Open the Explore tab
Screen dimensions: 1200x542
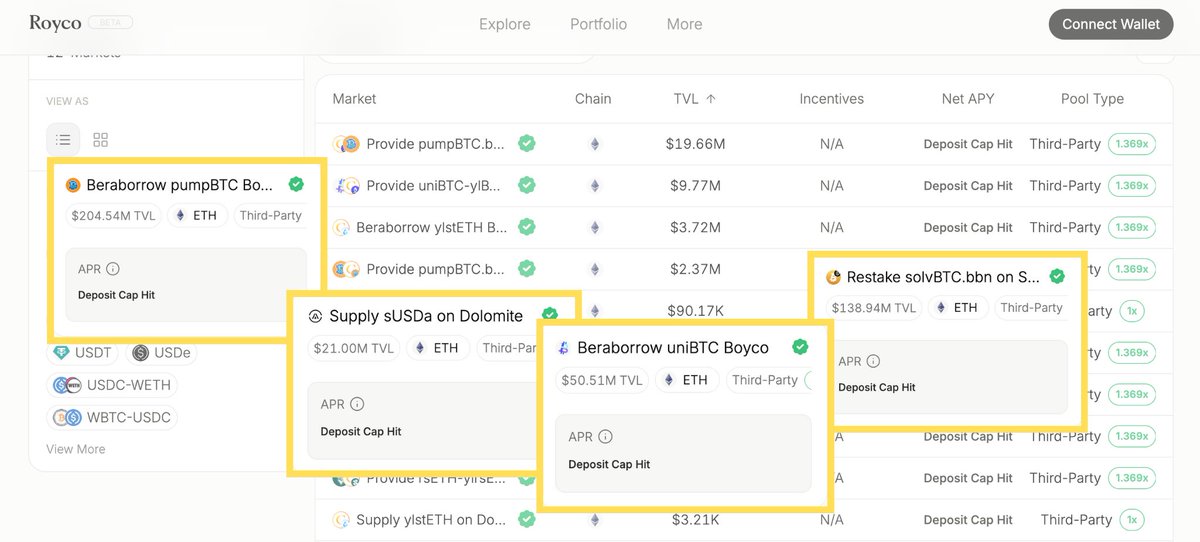pyautogui.click(x=505, y=24)
